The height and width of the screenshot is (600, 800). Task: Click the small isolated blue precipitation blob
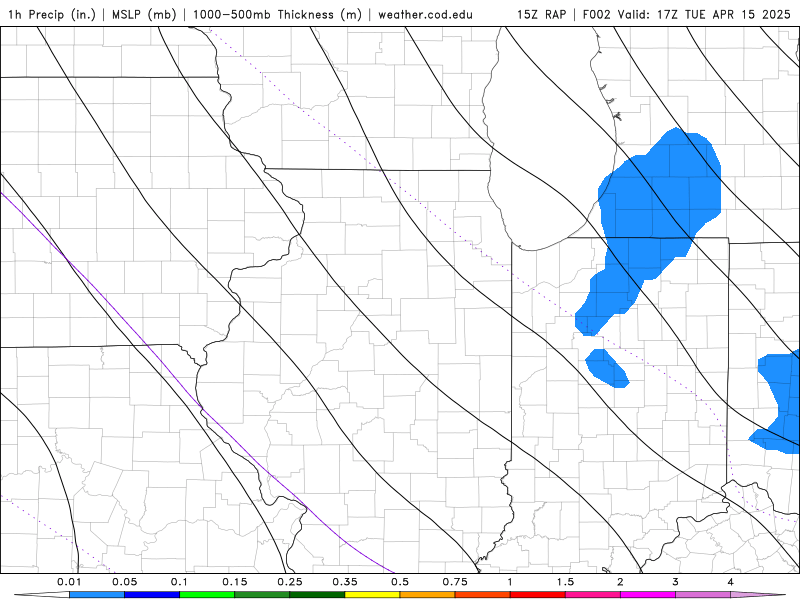coord(606,368)
